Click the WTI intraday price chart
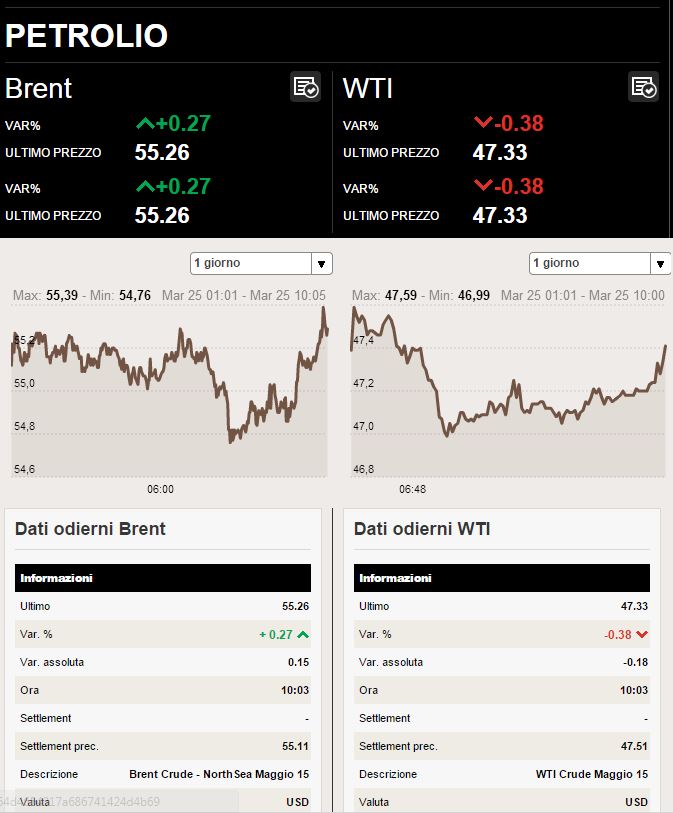Viewport: 673px width, 813px height. (x=508, y=391)
